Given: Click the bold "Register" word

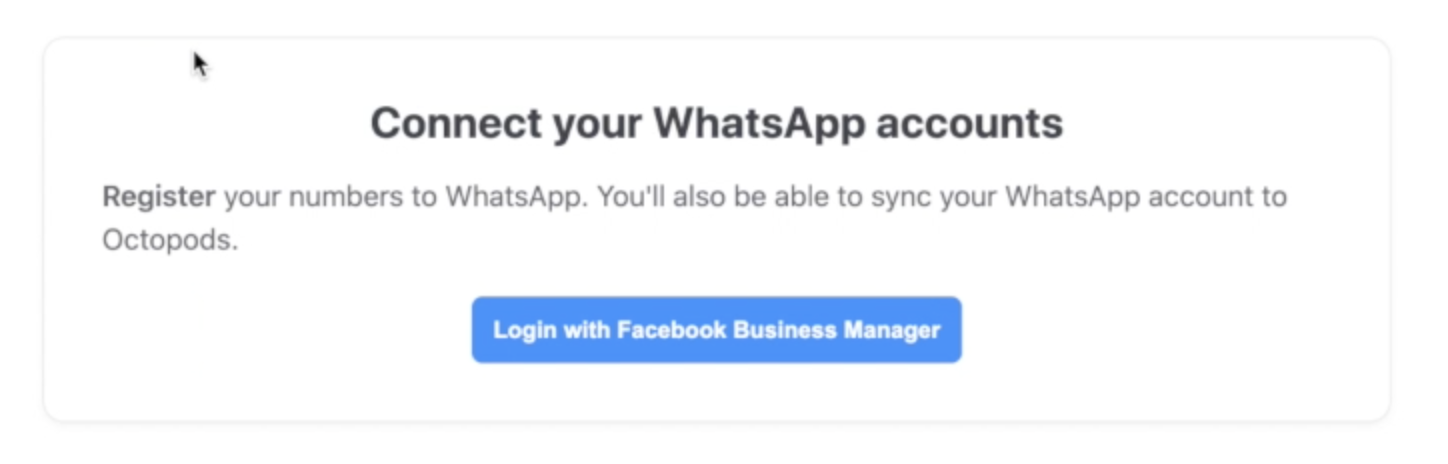Looking at the screenshot, I should (x=159, y=196).
